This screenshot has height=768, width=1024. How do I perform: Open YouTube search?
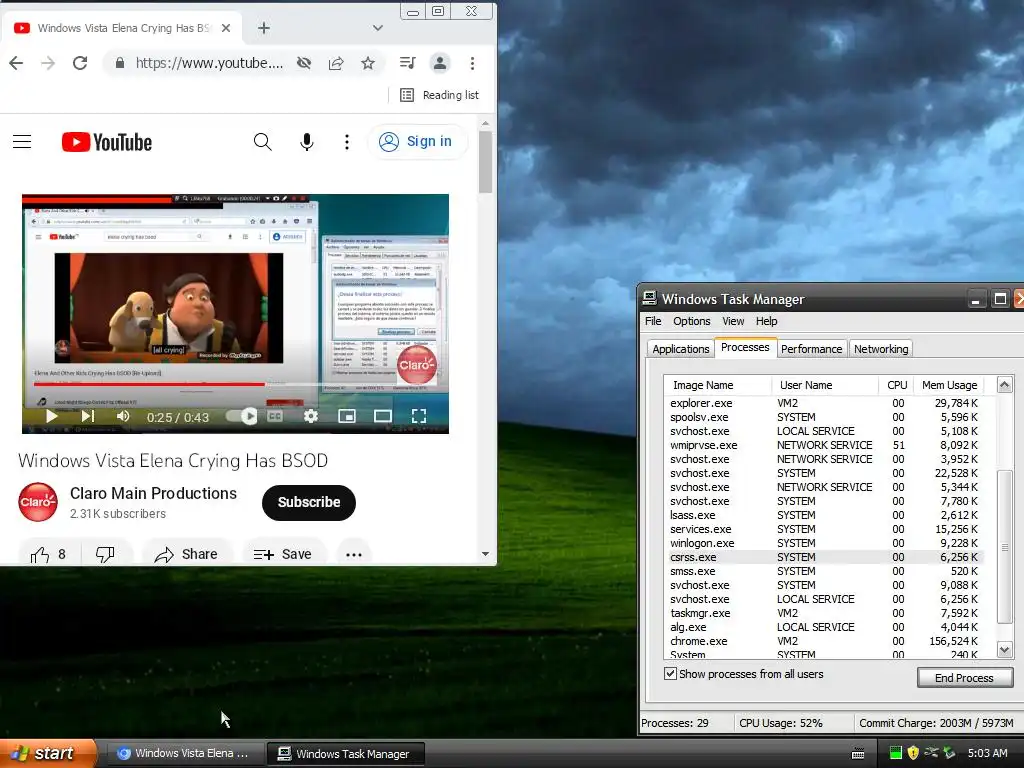coord(263,142)
